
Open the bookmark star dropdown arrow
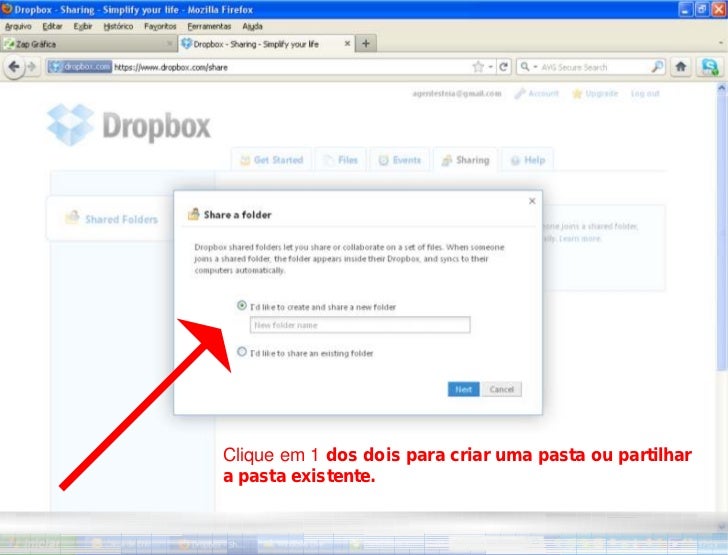(490, 67)
